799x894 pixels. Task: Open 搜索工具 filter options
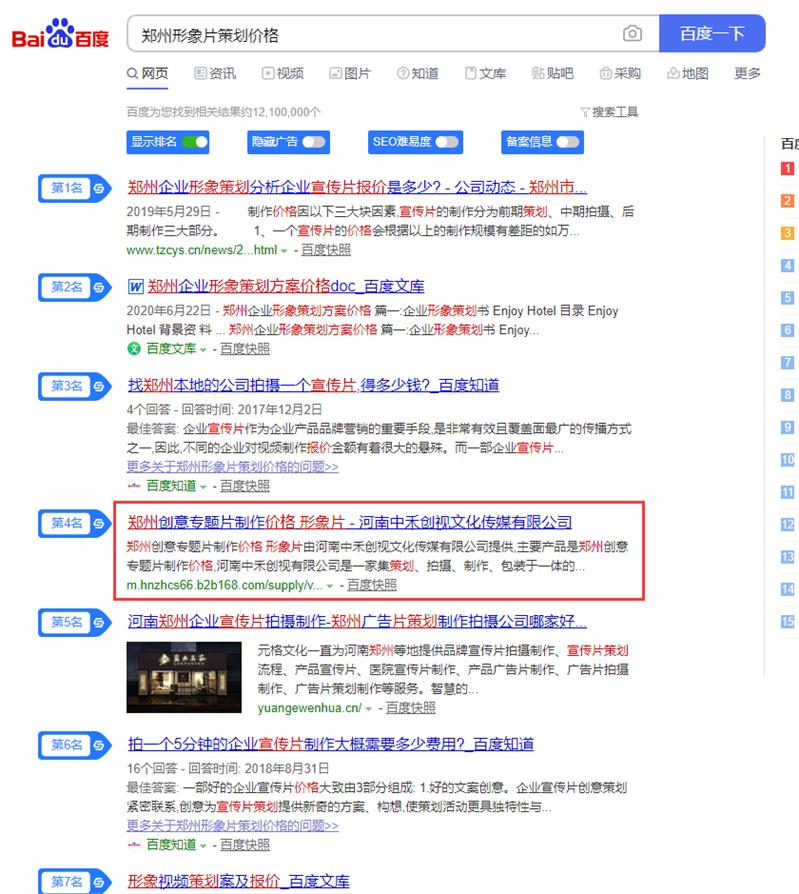click(609, 112)
